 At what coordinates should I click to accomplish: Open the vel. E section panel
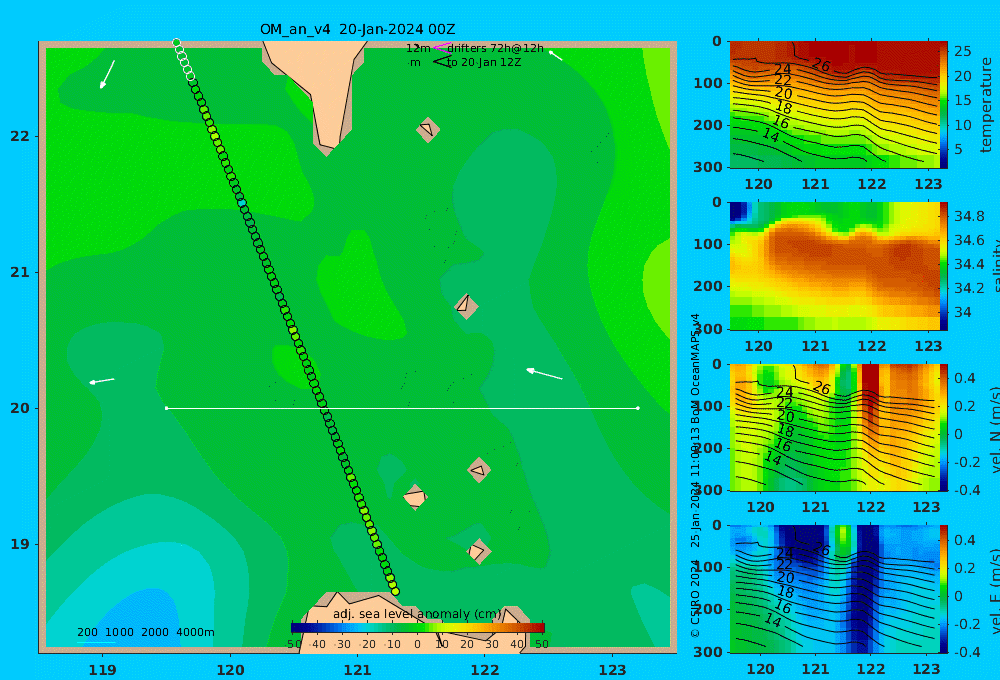coord(834,589)
